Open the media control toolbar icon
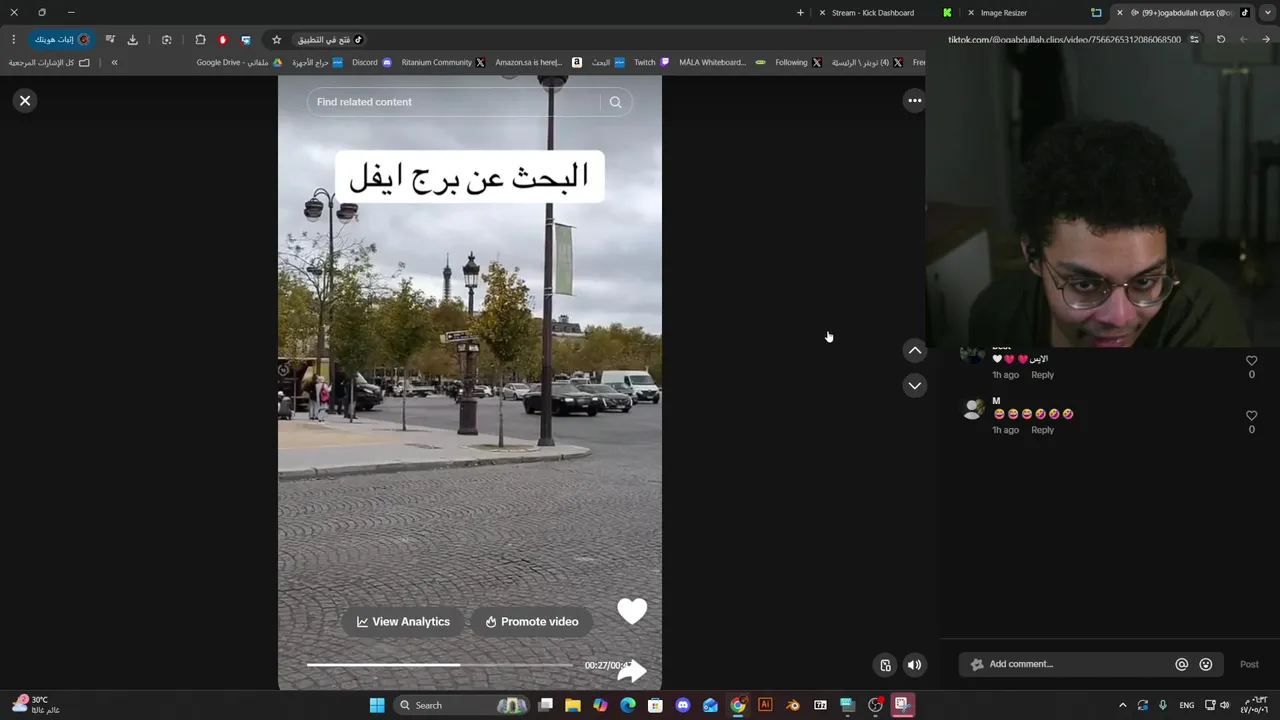Image resolution: width=1280 pixels, height=720 pixels. (x=110, y=40)
